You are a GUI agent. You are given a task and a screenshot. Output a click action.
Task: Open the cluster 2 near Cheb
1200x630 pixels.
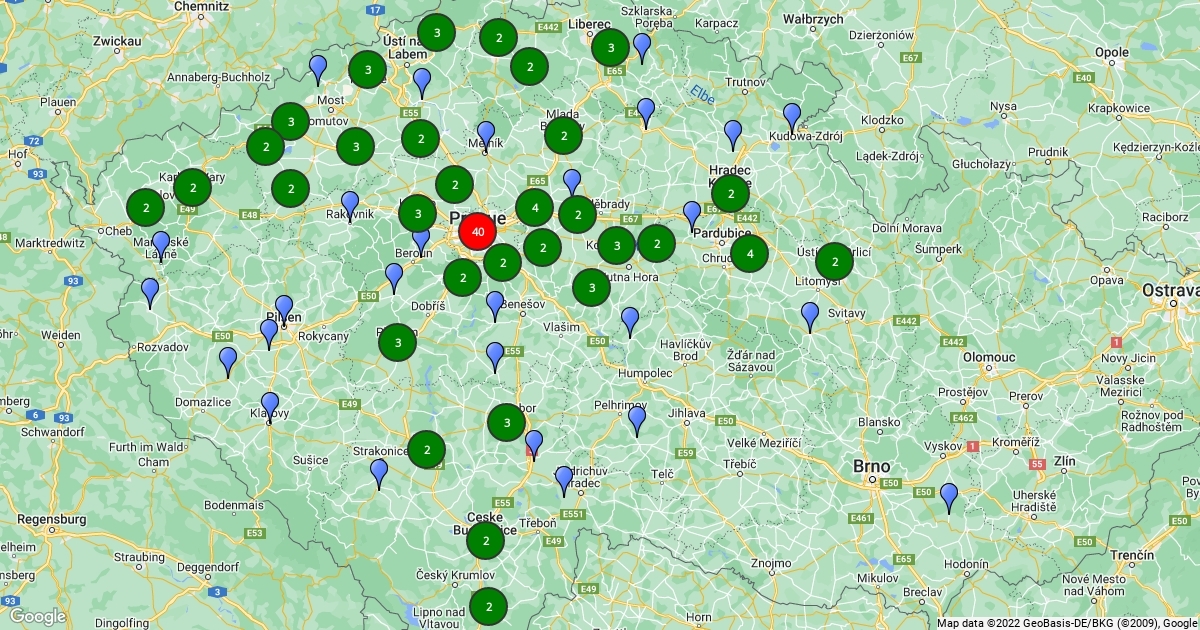tap(146, 208)
